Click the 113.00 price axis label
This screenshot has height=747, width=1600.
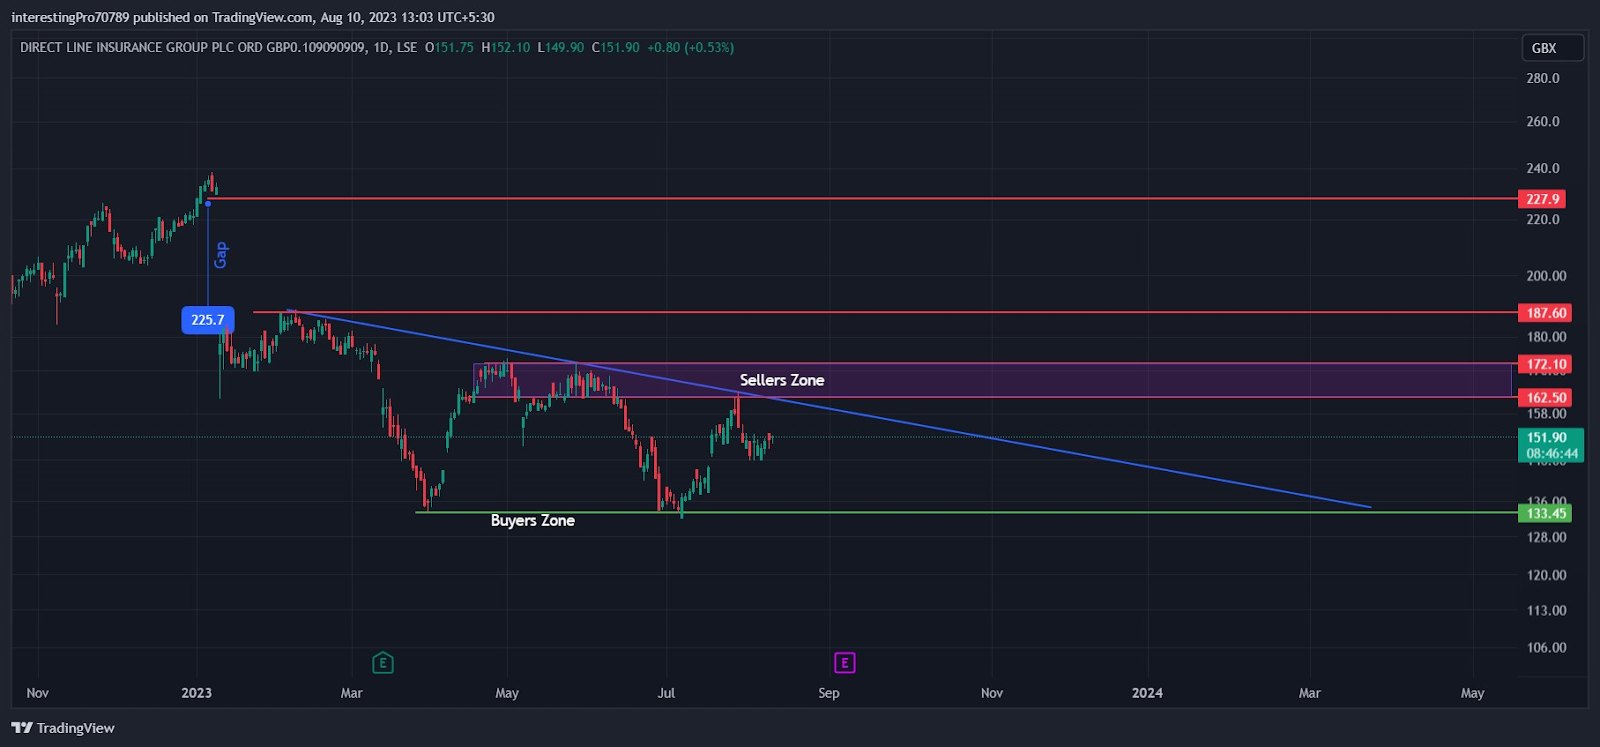click(x=1547, y=610)
